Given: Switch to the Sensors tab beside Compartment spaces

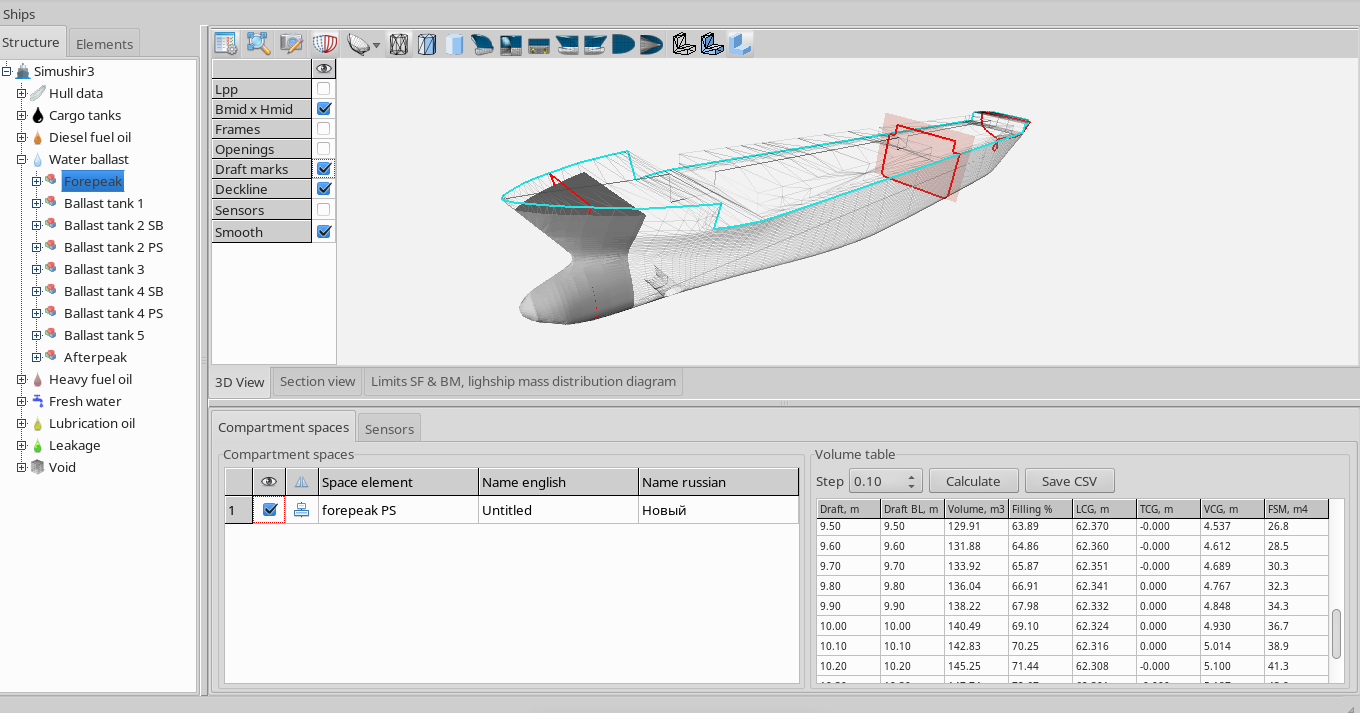Looking at the screenshot, I should coord(389,429).
